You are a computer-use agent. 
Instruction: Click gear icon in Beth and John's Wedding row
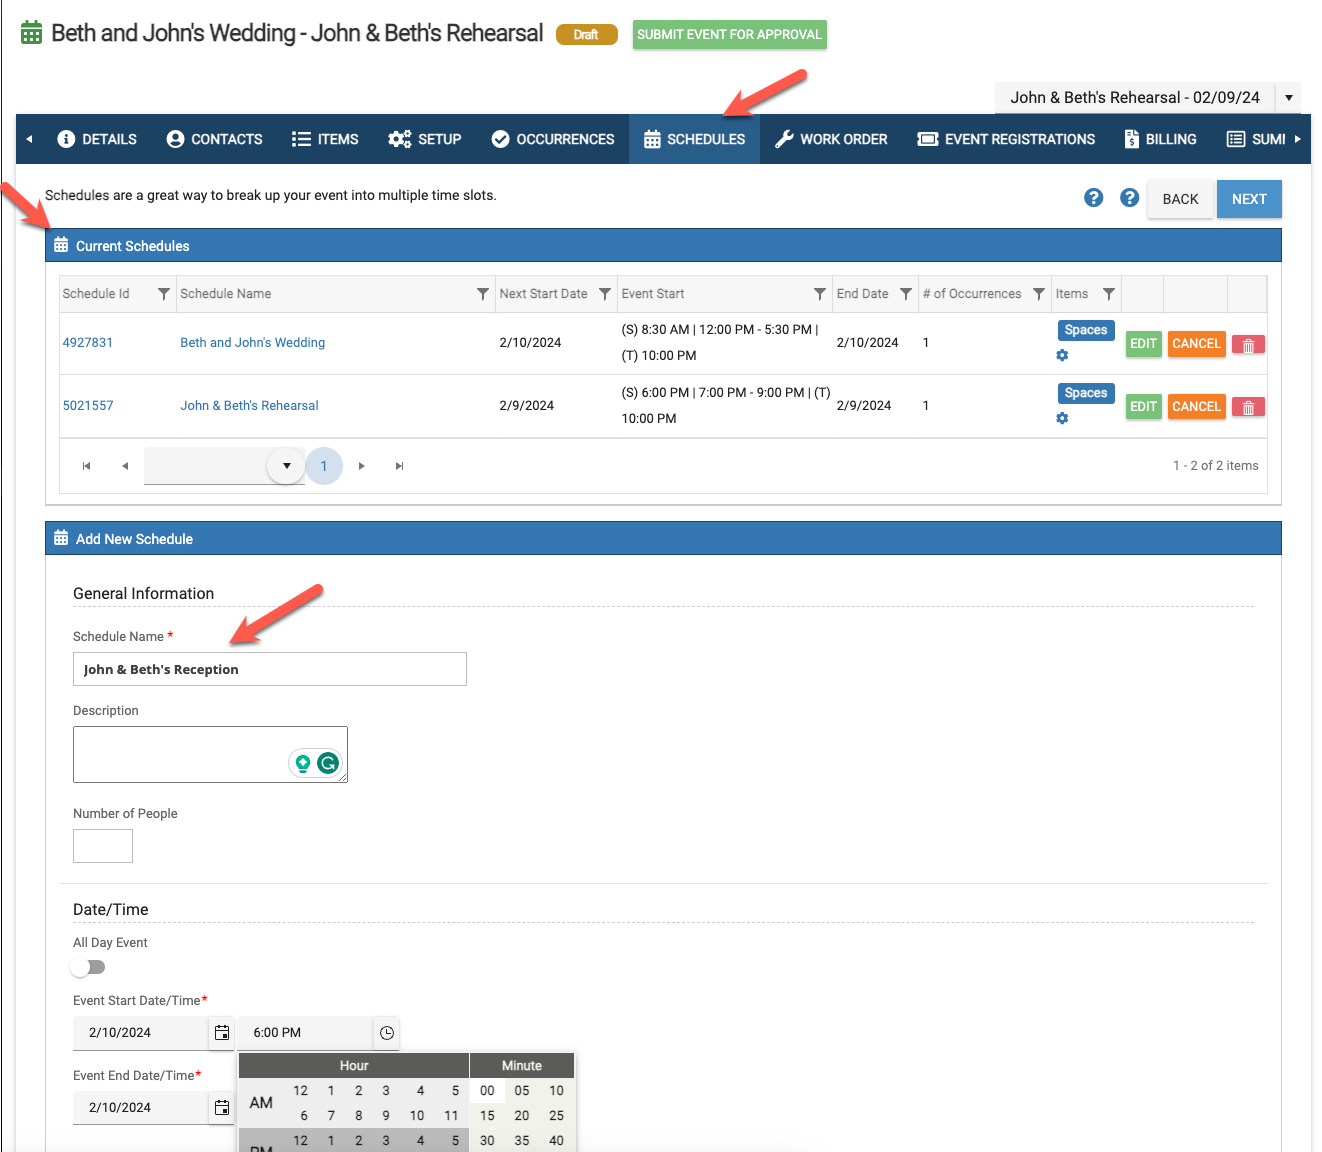[1062, 356]
